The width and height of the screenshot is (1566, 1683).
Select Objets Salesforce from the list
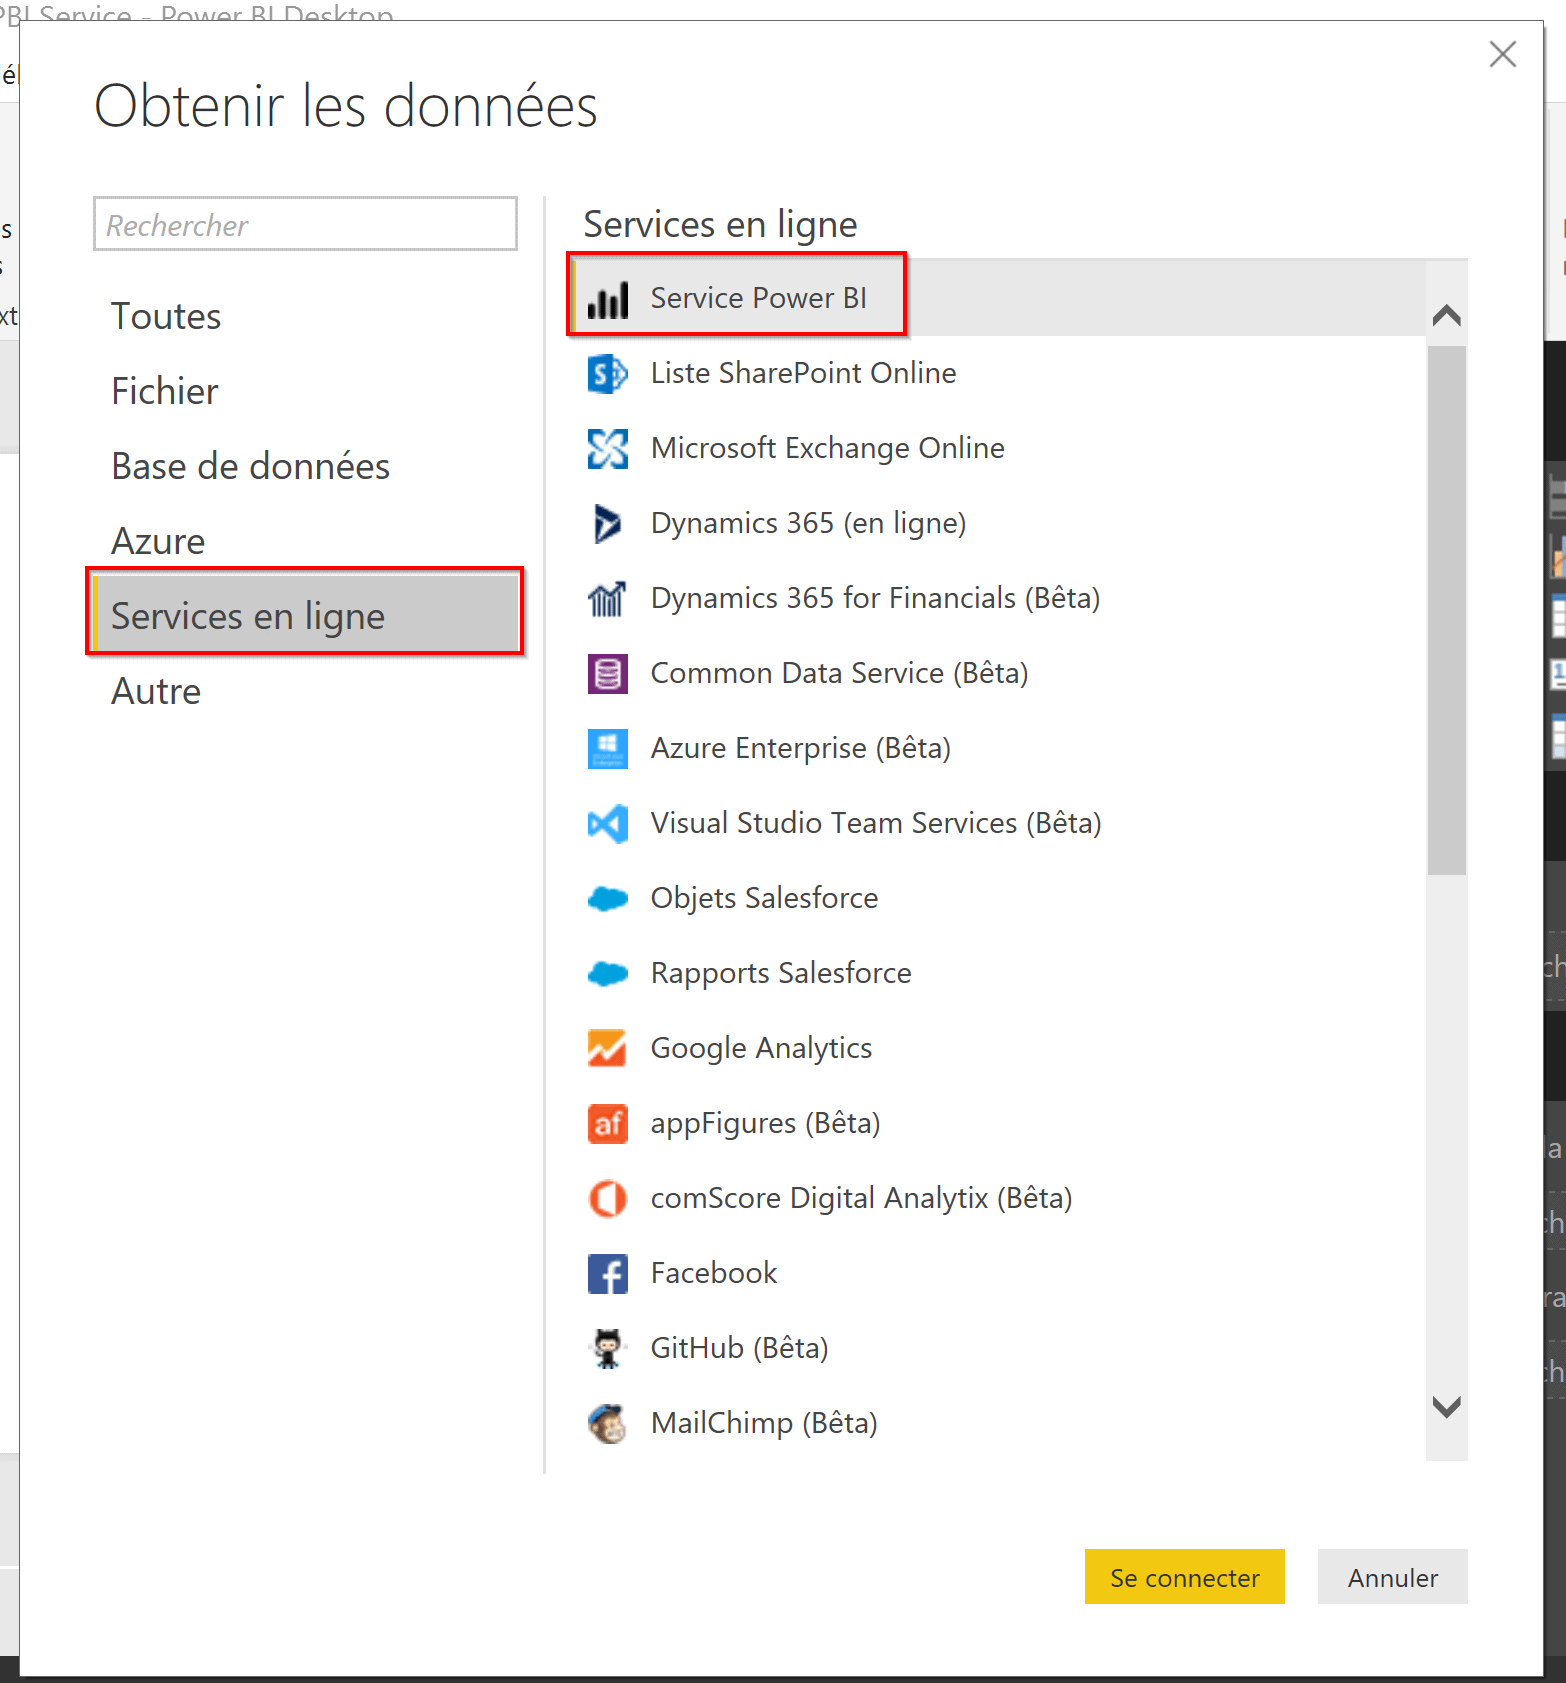pyautogui.click(x=764, y=898)
